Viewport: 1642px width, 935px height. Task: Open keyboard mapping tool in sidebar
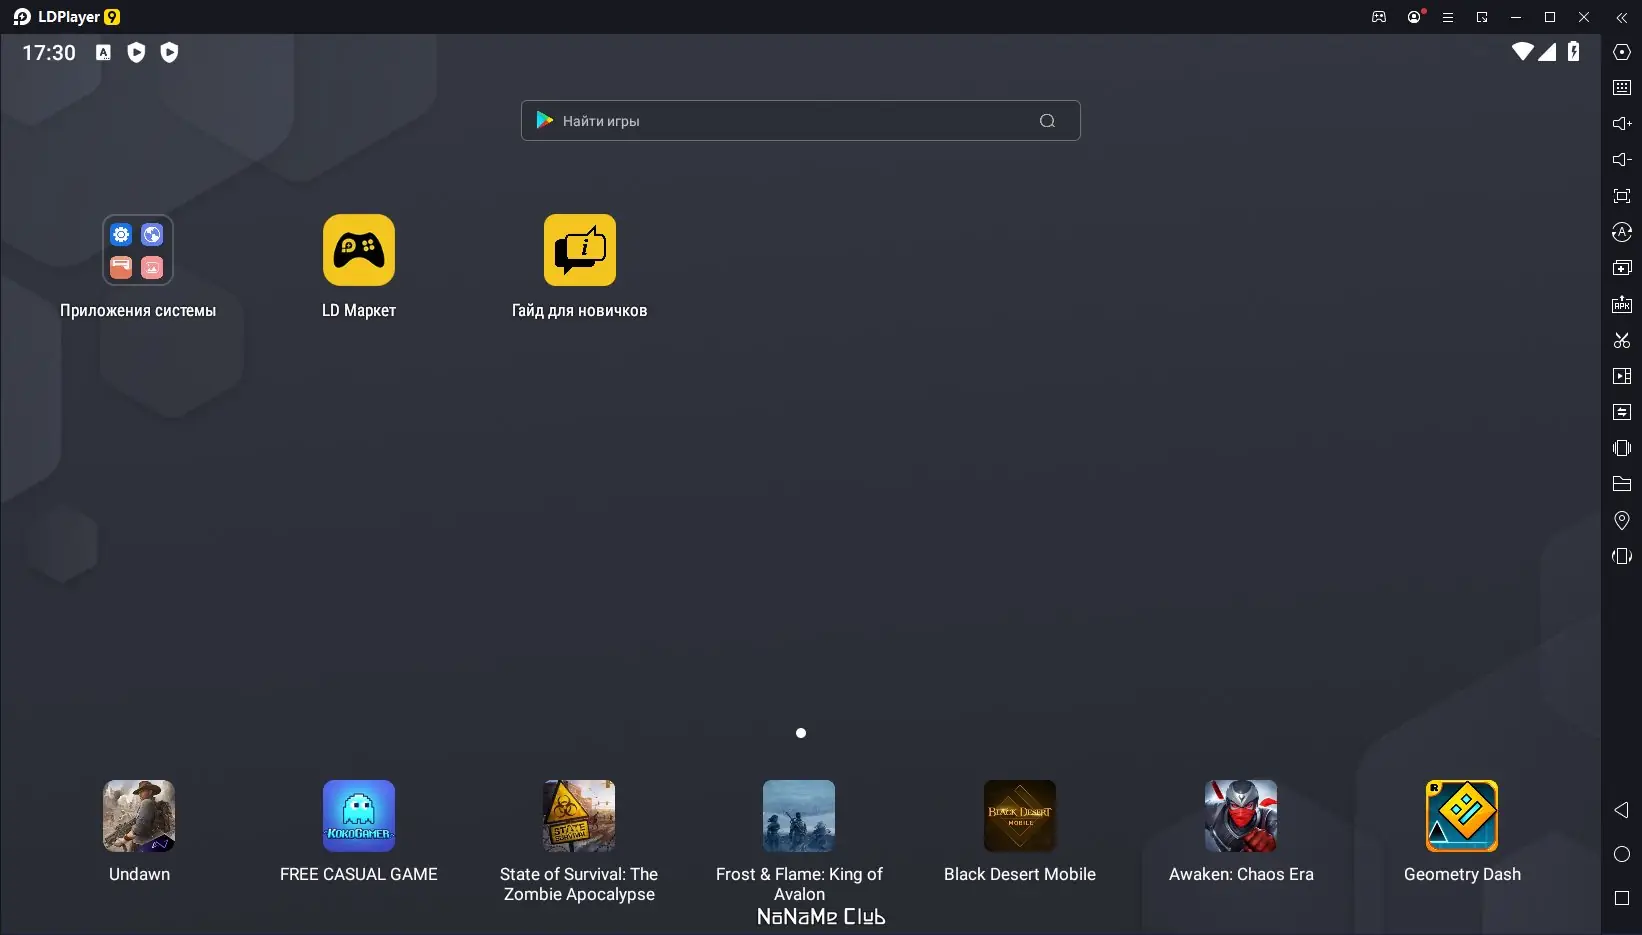(x=1622, y=88)
